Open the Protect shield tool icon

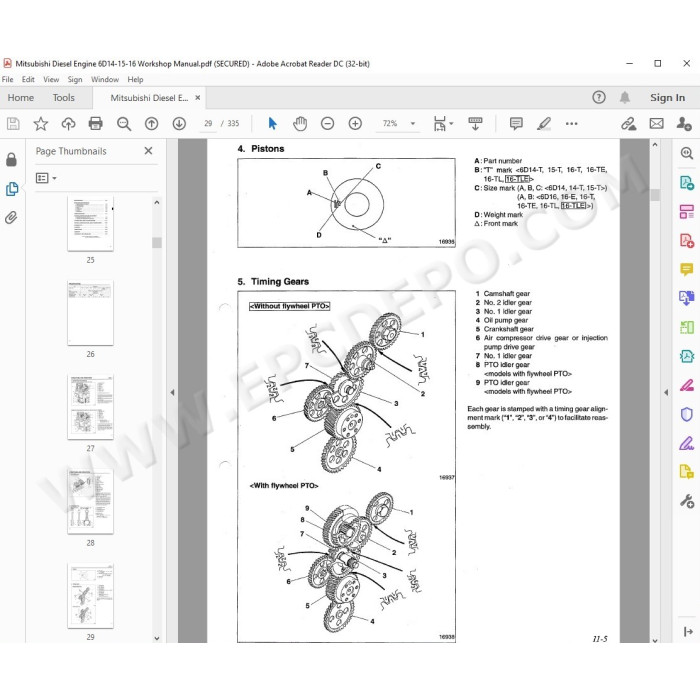point(687,414)
